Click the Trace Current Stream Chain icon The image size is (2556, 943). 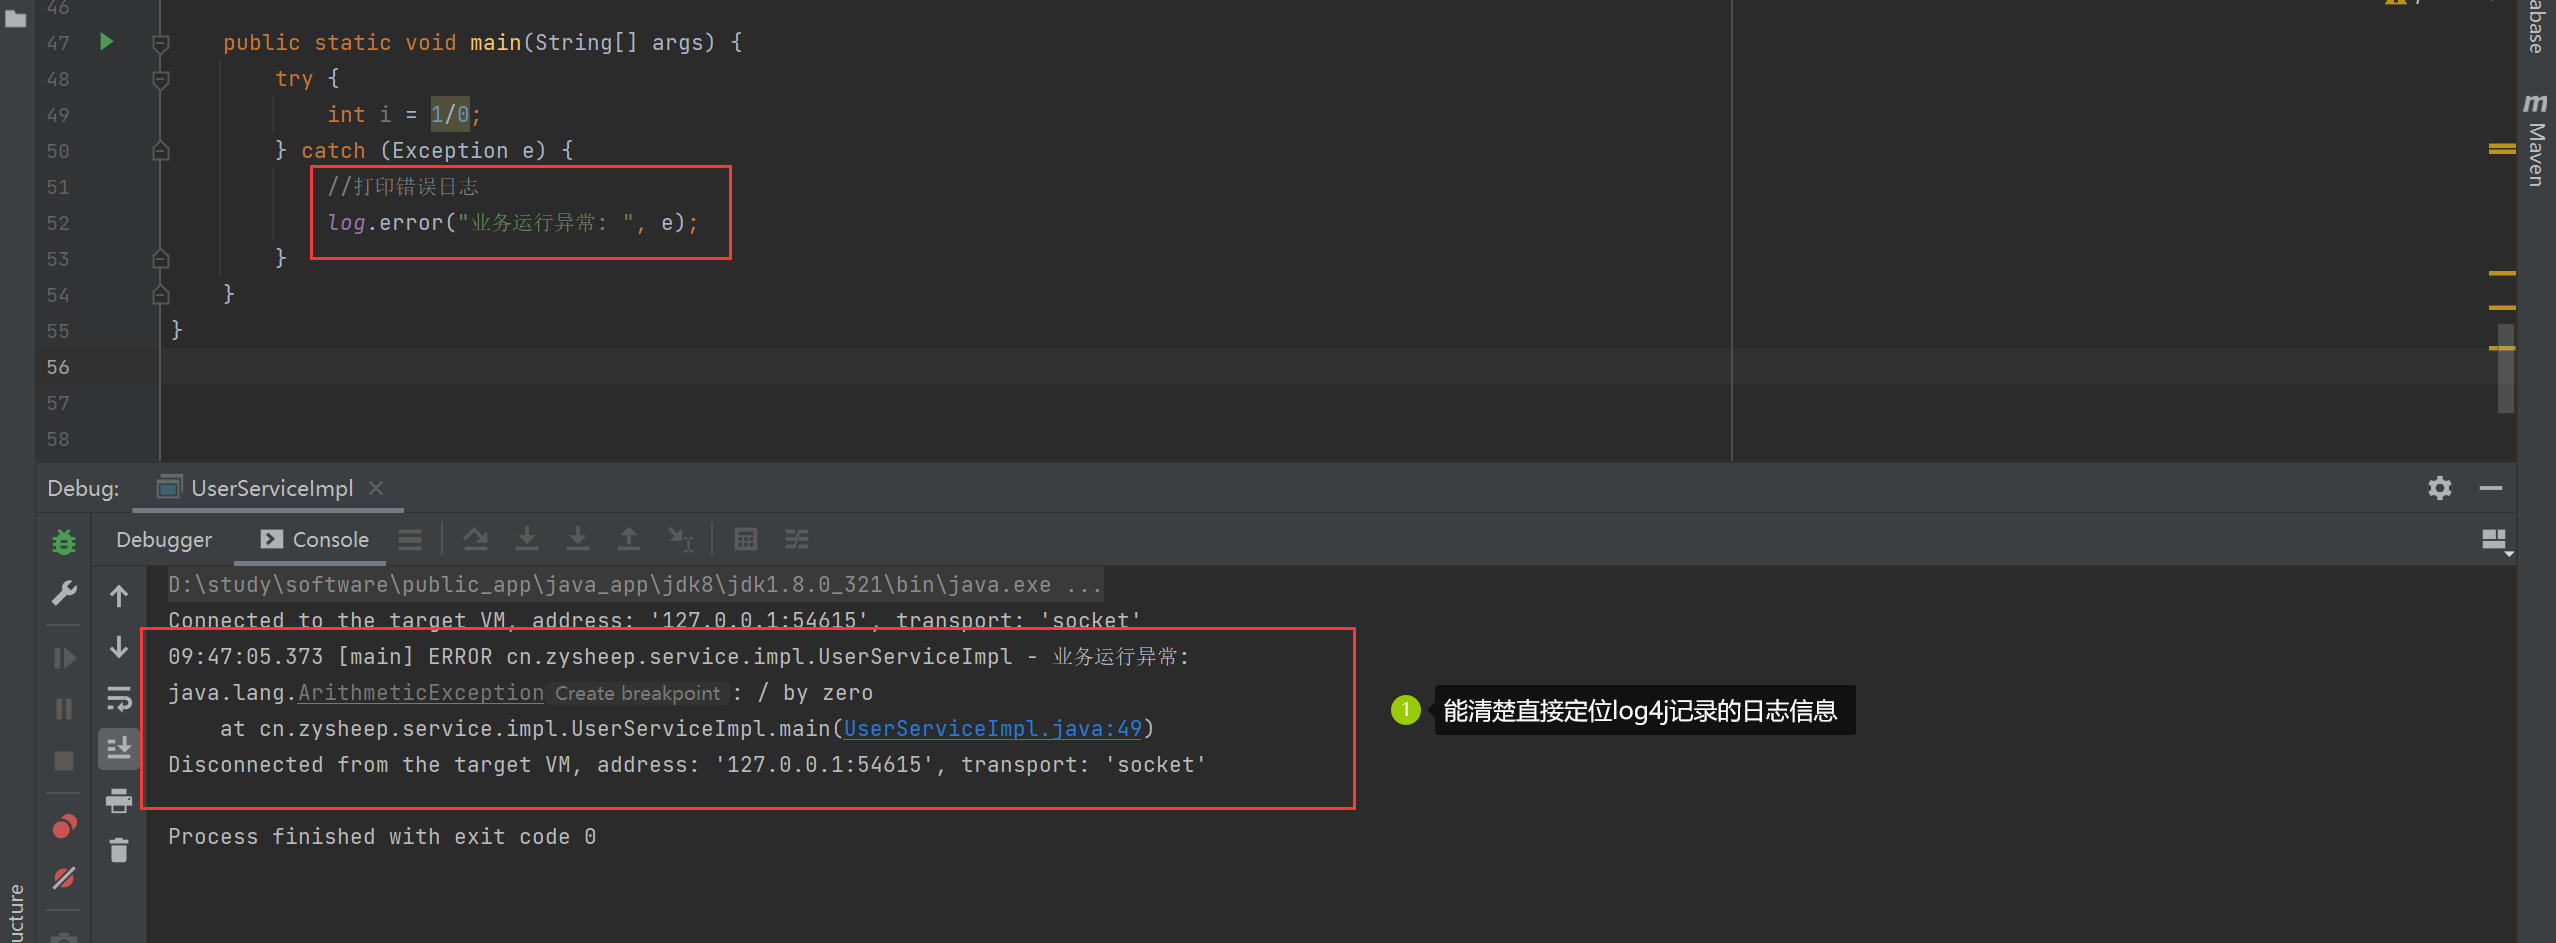[x=797, y=540]
